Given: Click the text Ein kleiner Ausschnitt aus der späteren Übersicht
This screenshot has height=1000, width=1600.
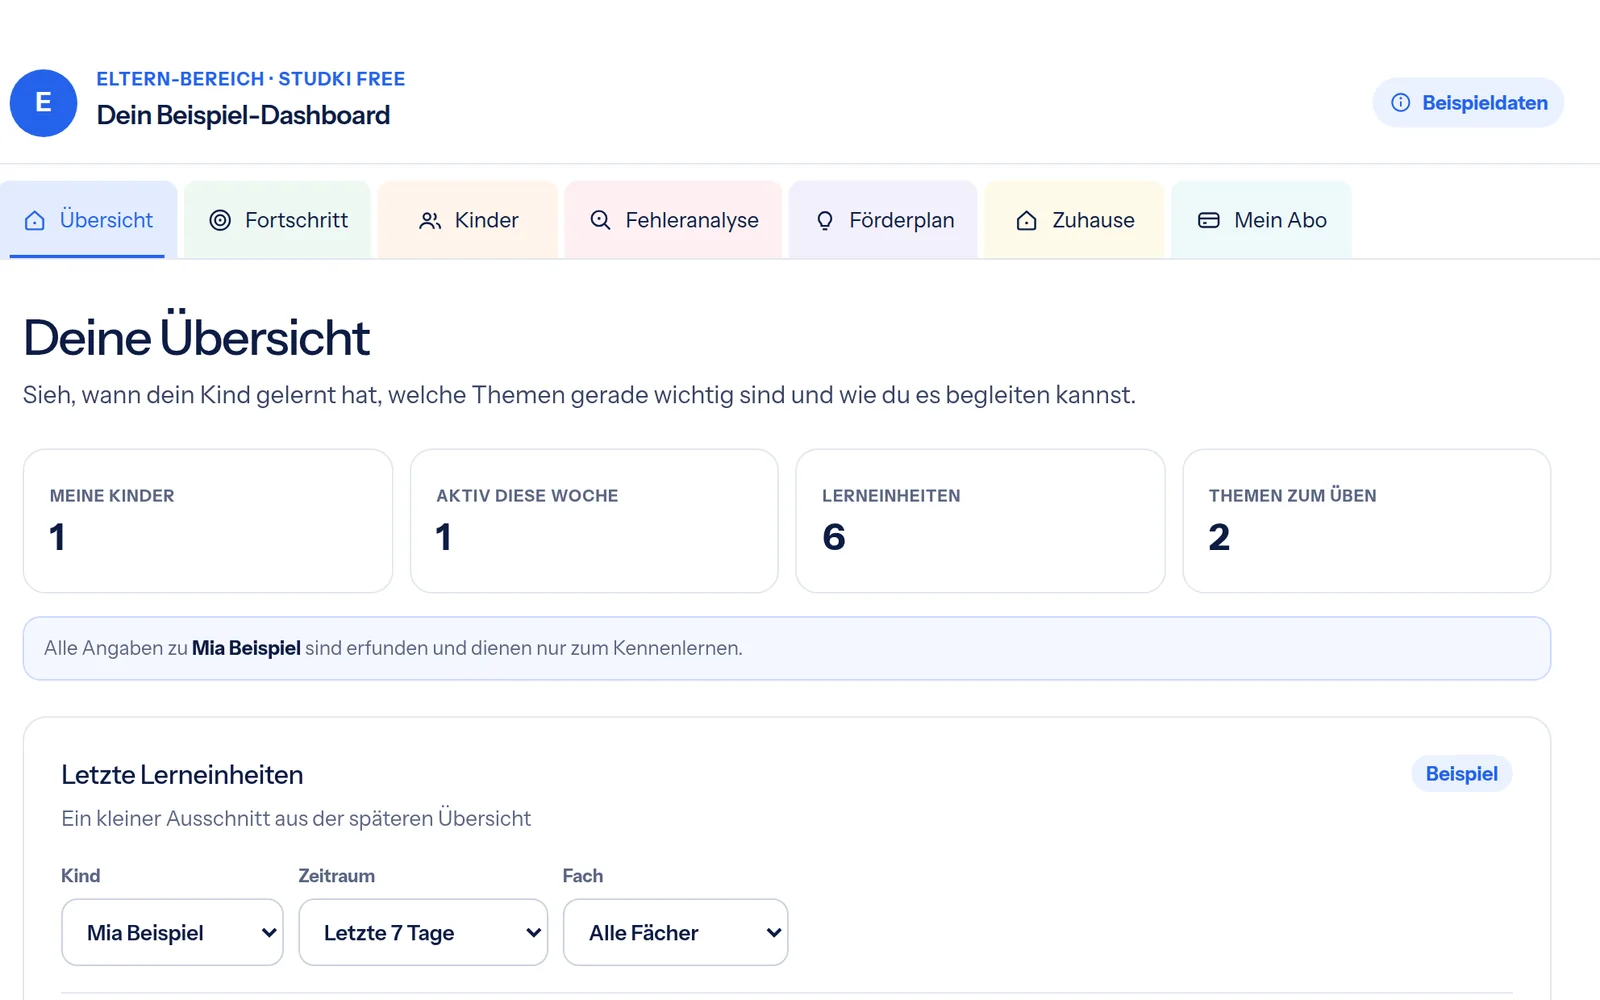Looking at the screenshot, I should click(296, 819).
